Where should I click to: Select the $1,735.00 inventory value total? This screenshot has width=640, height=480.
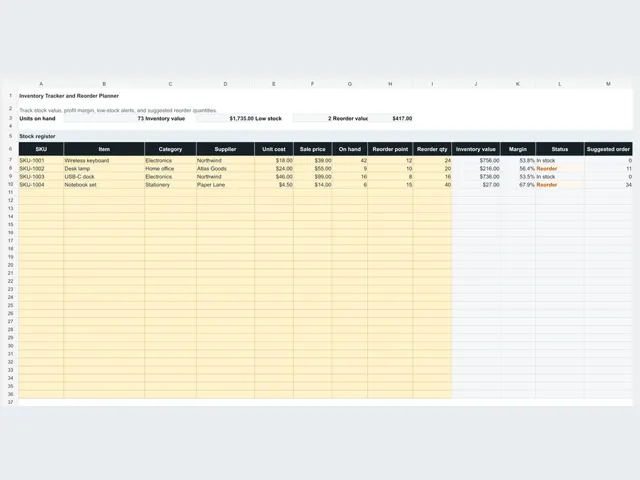[225, 118]
